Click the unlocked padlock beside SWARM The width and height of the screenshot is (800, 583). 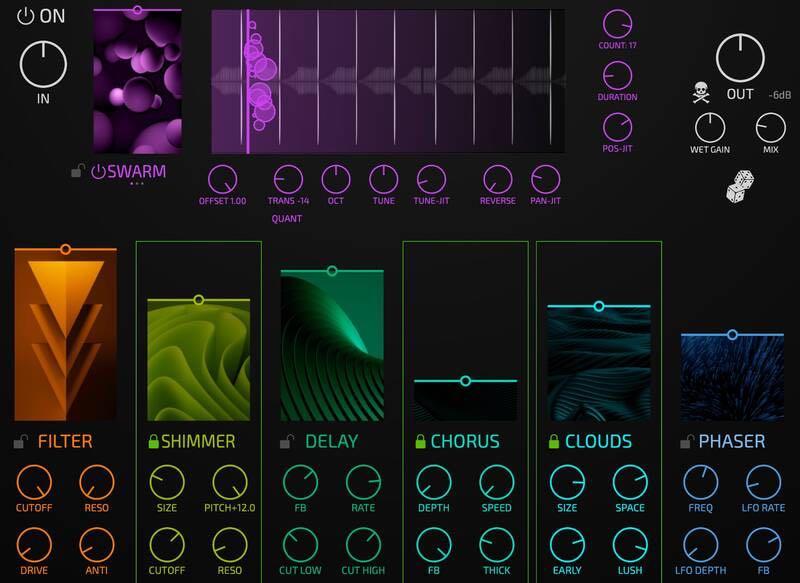[x=77, y=172]
